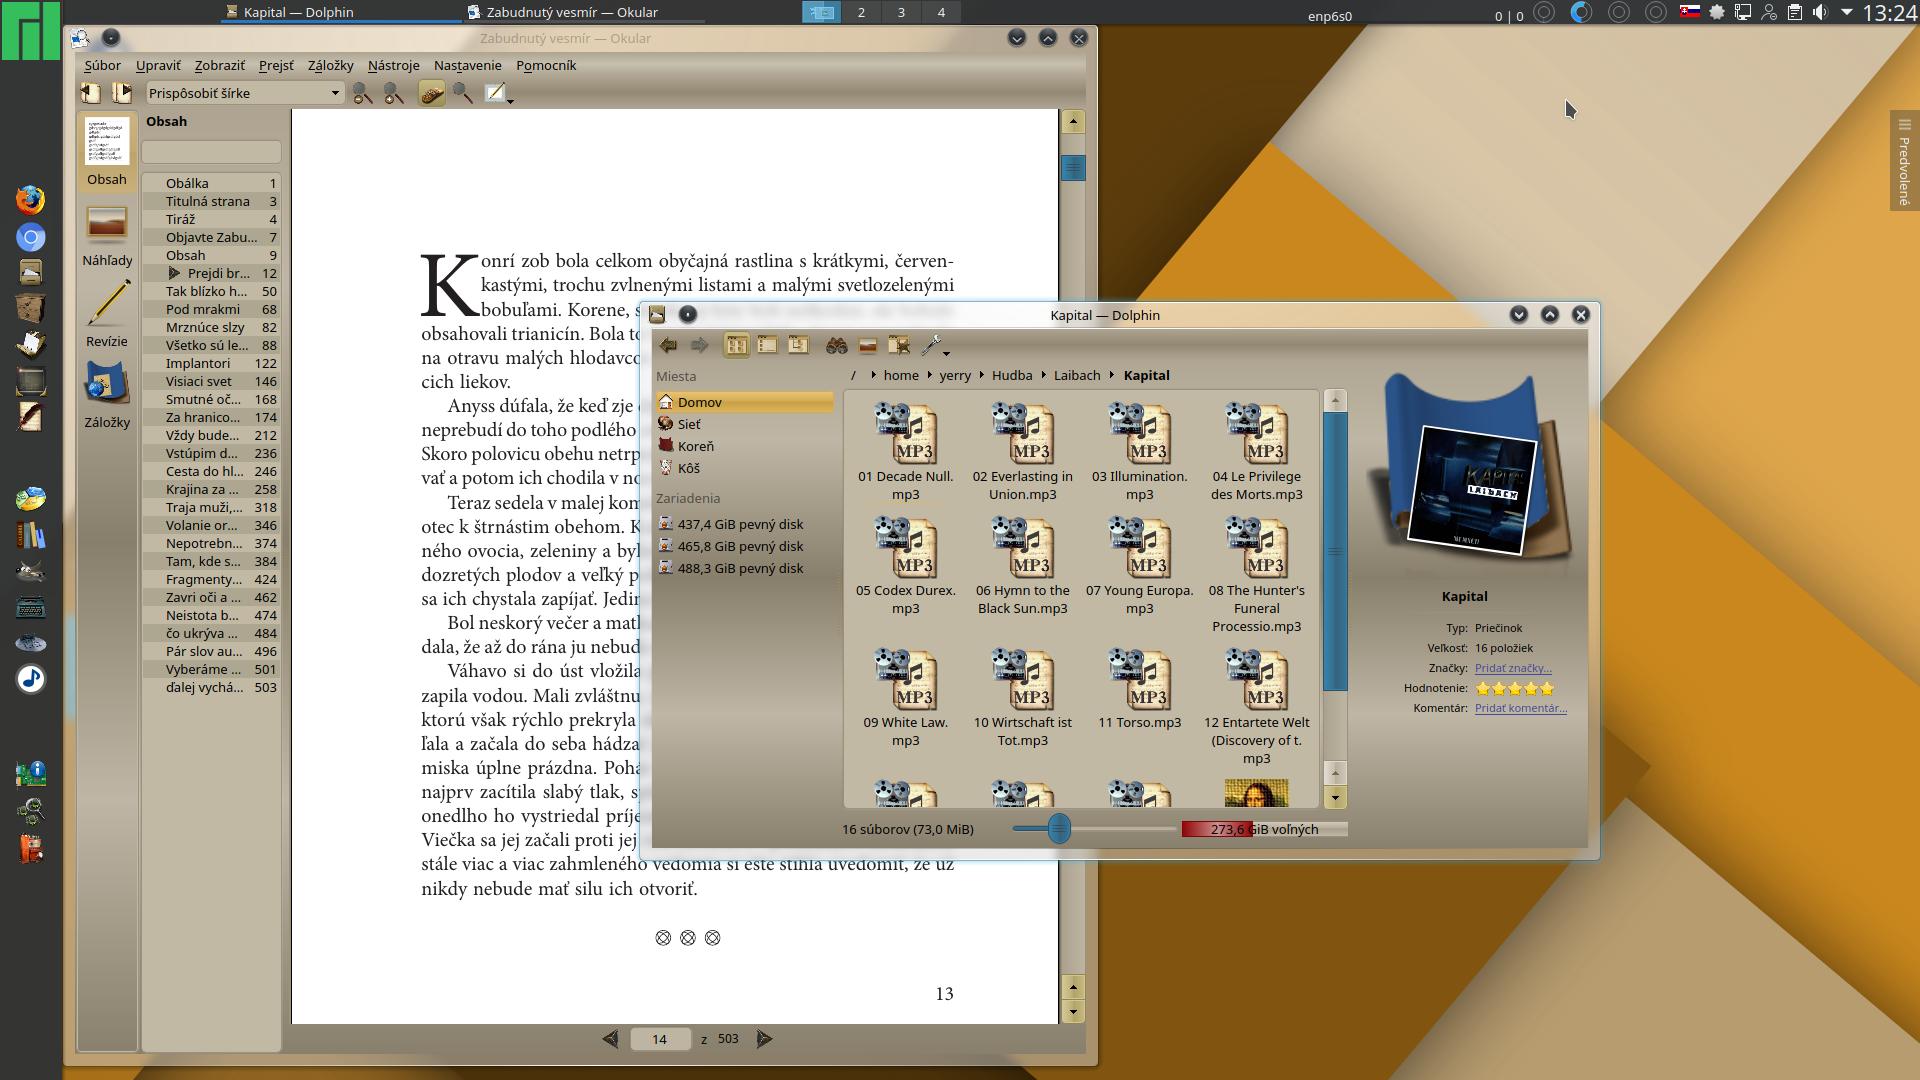Click next page arrow at Okular bottom bar
Screen dimensions: 1920x1080
pos(764,1039)
